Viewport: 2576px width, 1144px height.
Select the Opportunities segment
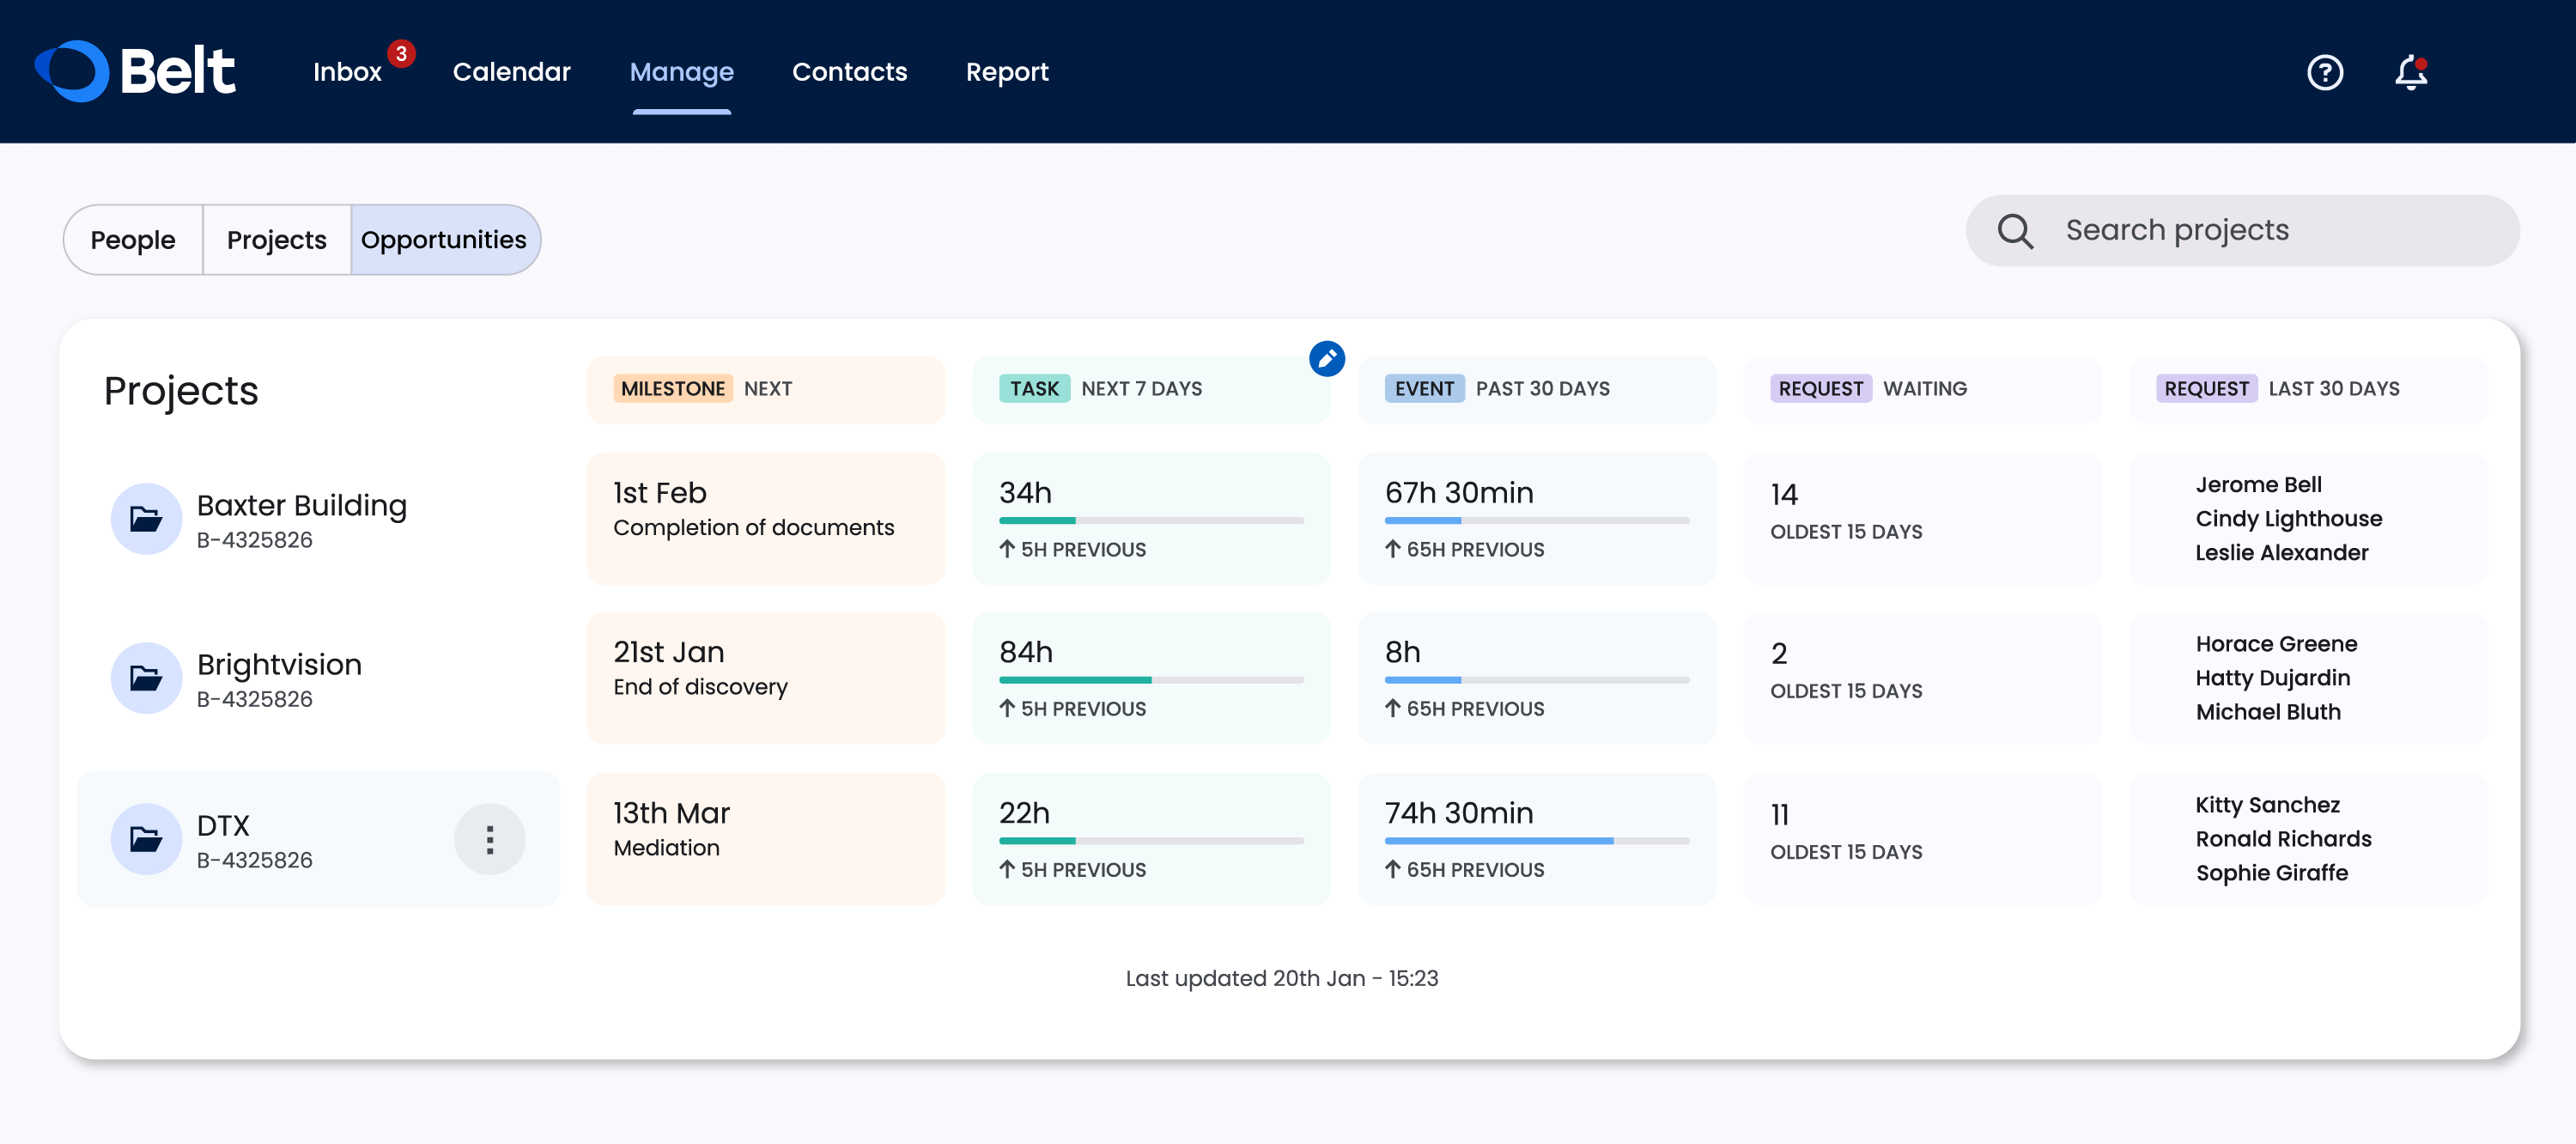[x=444, y=240]
